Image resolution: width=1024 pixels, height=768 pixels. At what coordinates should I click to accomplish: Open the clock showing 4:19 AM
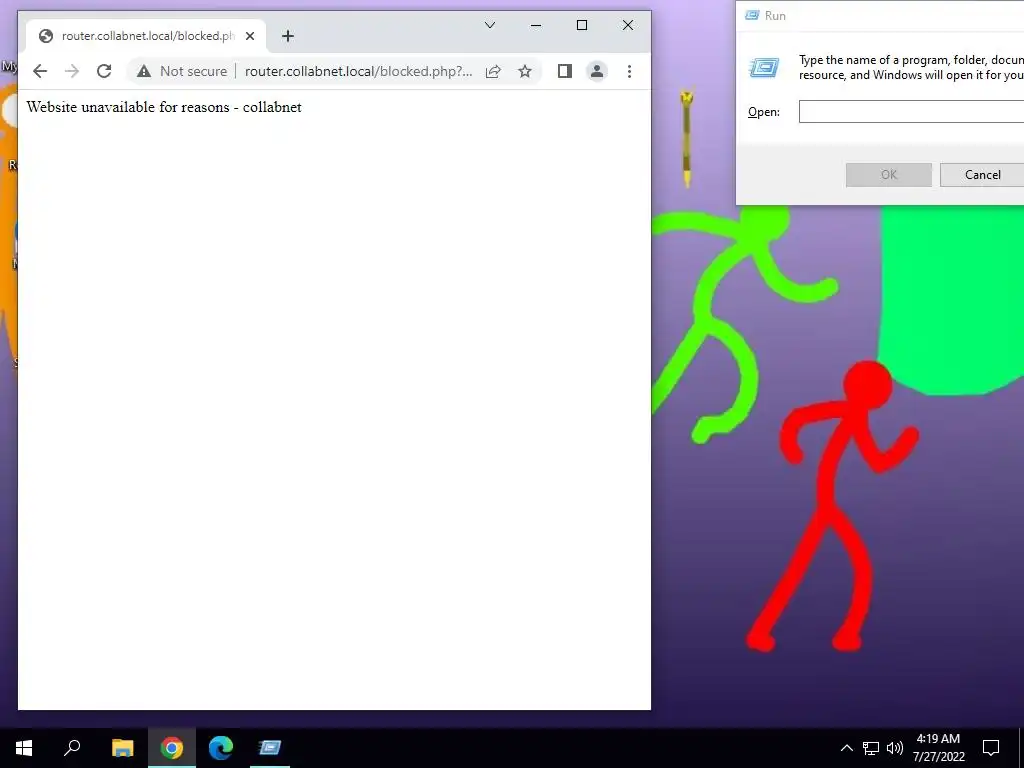pos(938,748)
